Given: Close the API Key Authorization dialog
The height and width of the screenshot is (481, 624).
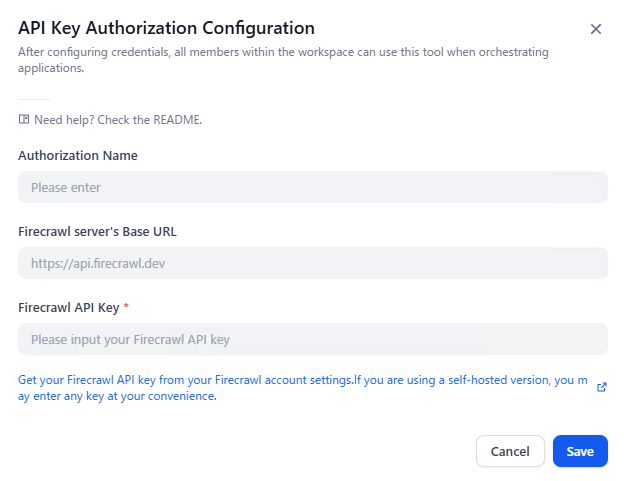Looking at the screenshot, I should [x=596, y=29].
